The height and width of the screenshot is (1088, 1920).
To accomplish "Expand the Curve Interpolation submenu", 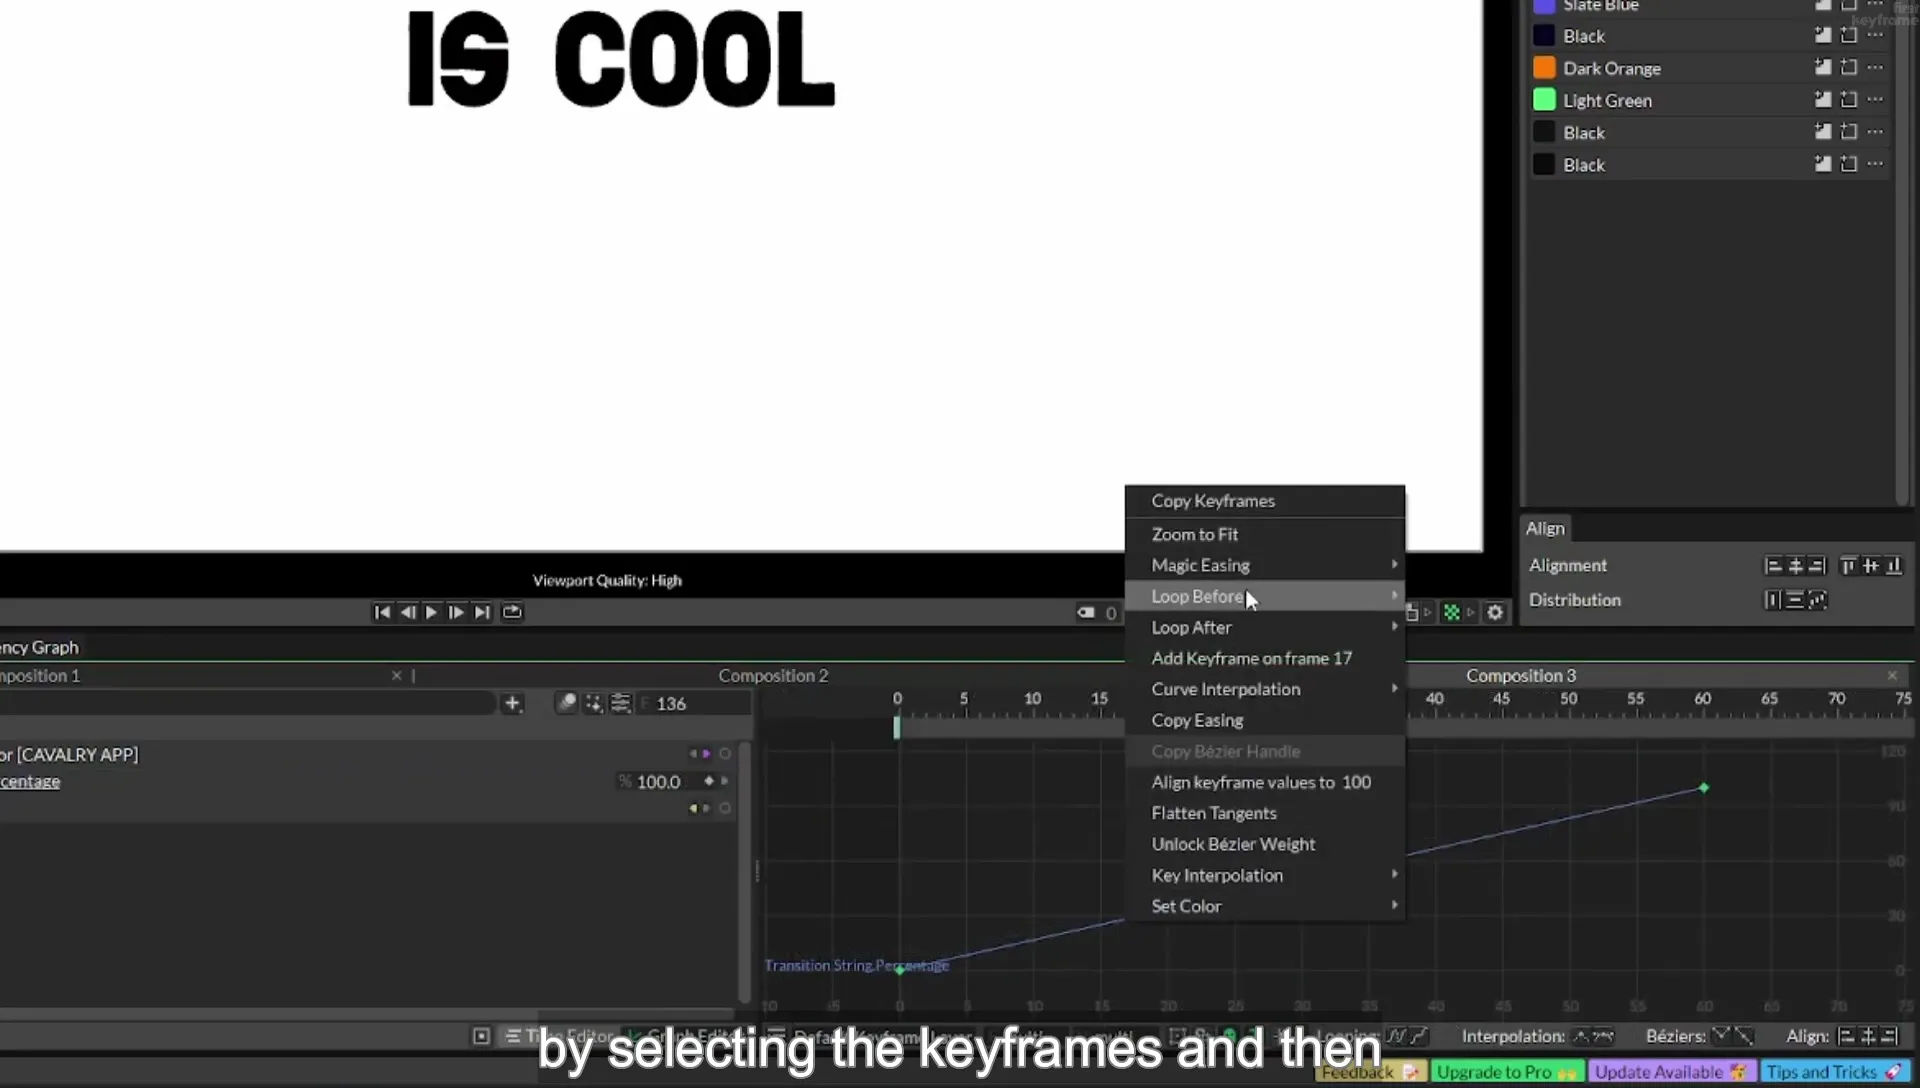I will [1265, 689].
